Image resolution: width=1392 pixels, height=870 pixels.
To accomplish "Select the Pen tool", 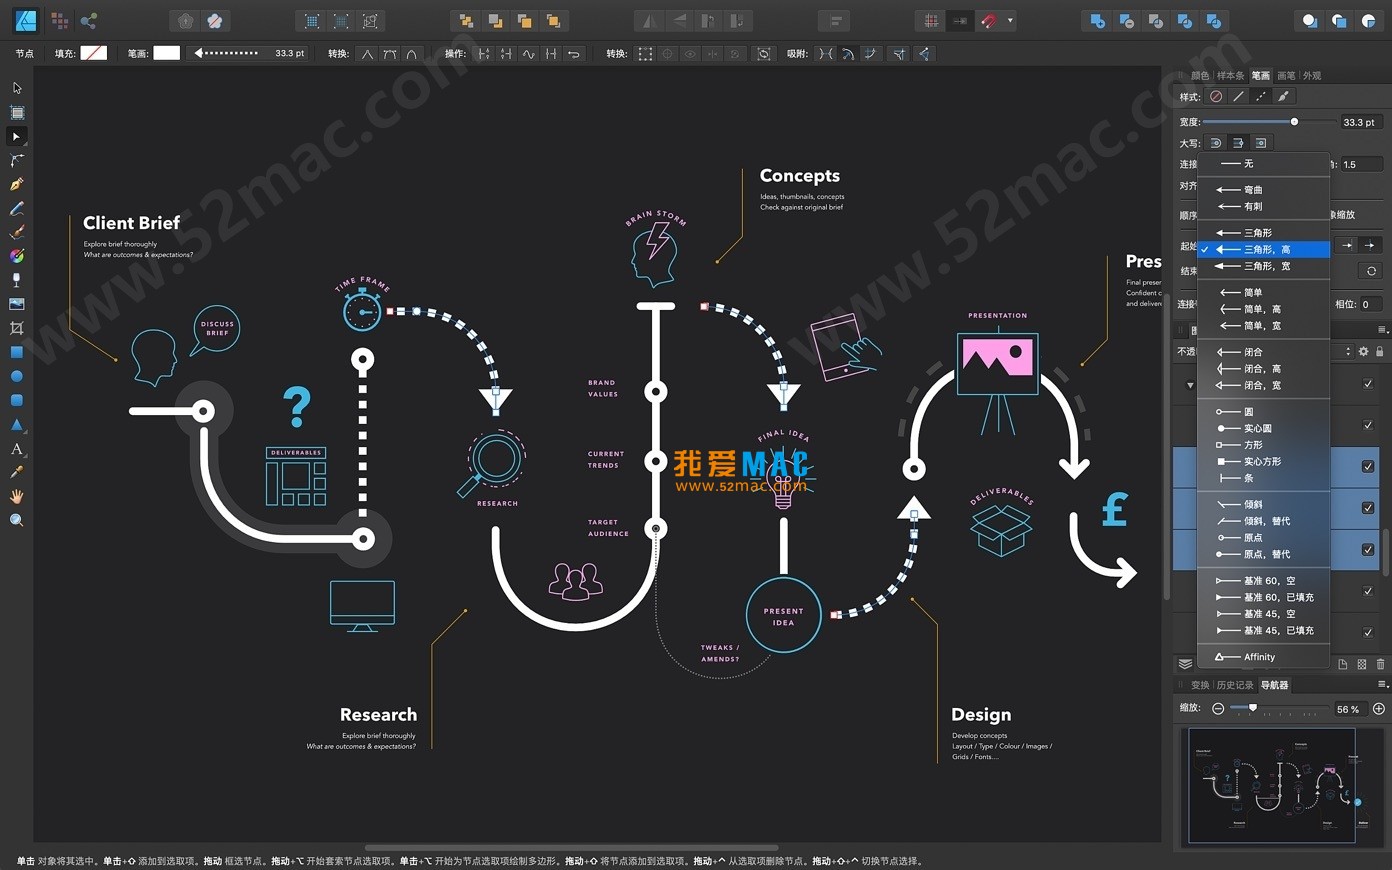I will coord(17,184).
